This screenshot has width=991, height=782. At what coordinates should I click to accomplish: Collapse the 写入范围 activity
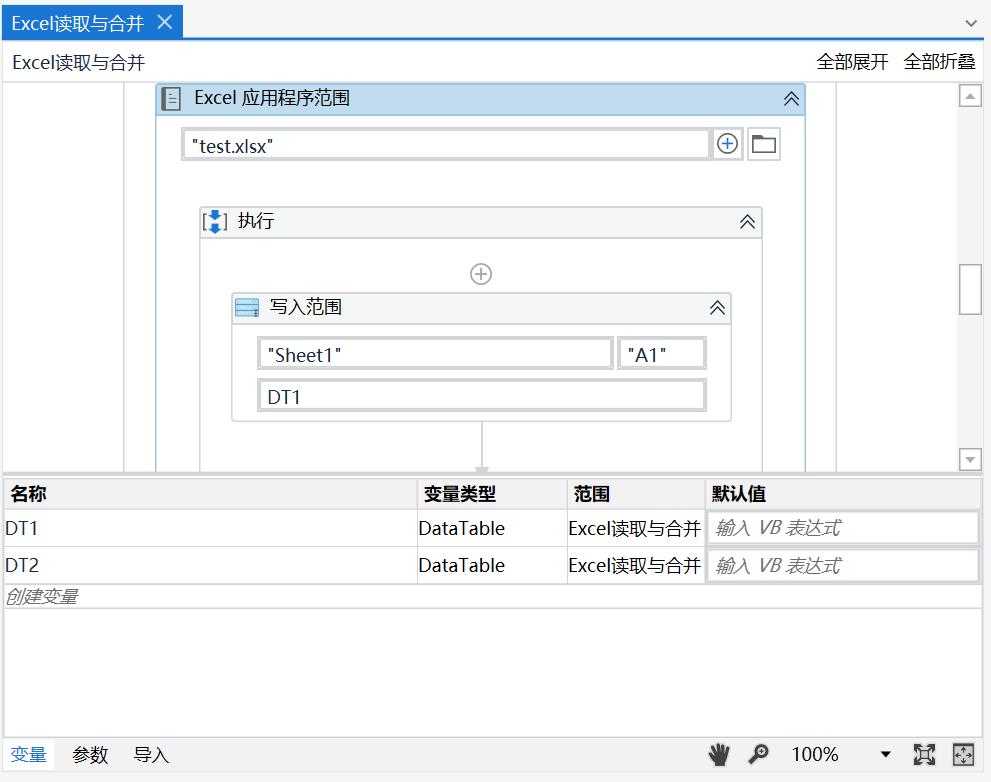click(x=716, y=307)
